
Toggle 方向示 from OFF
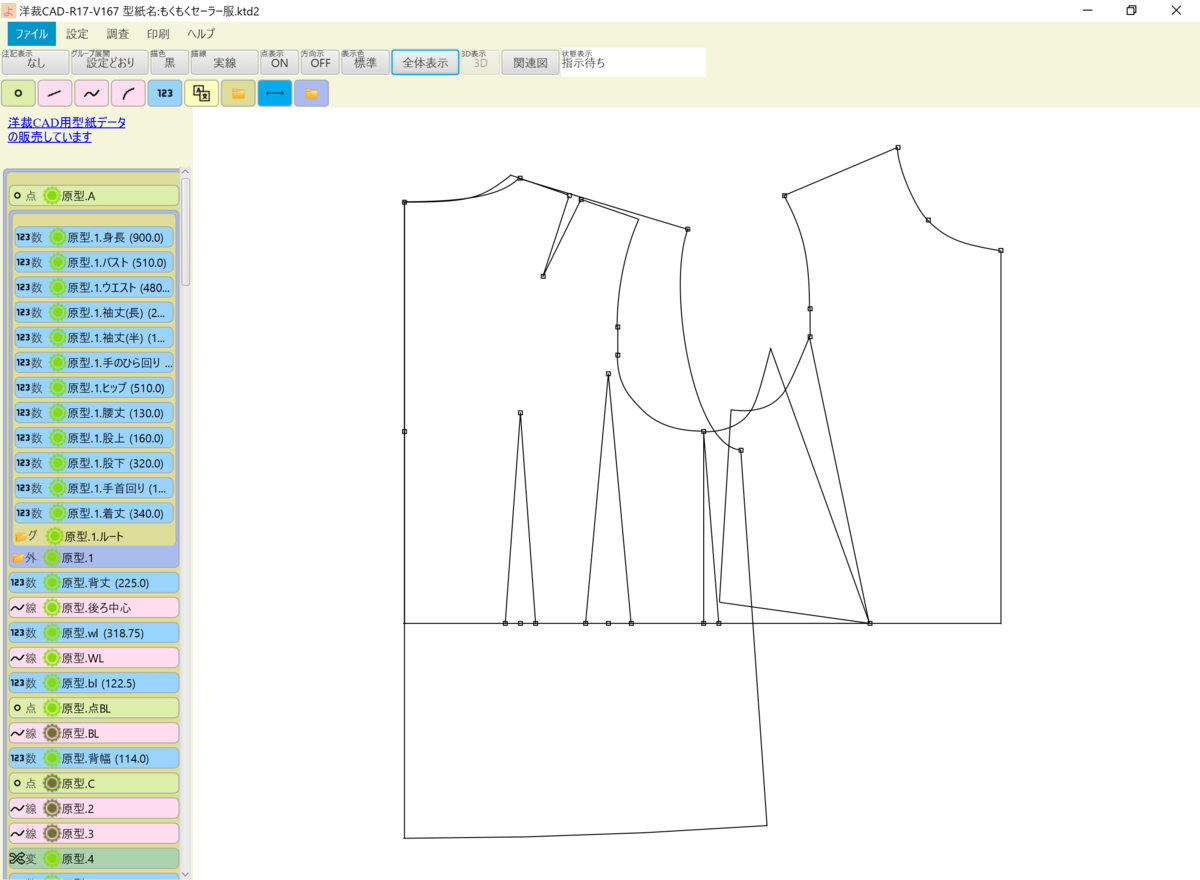click(x=320, y=62)
